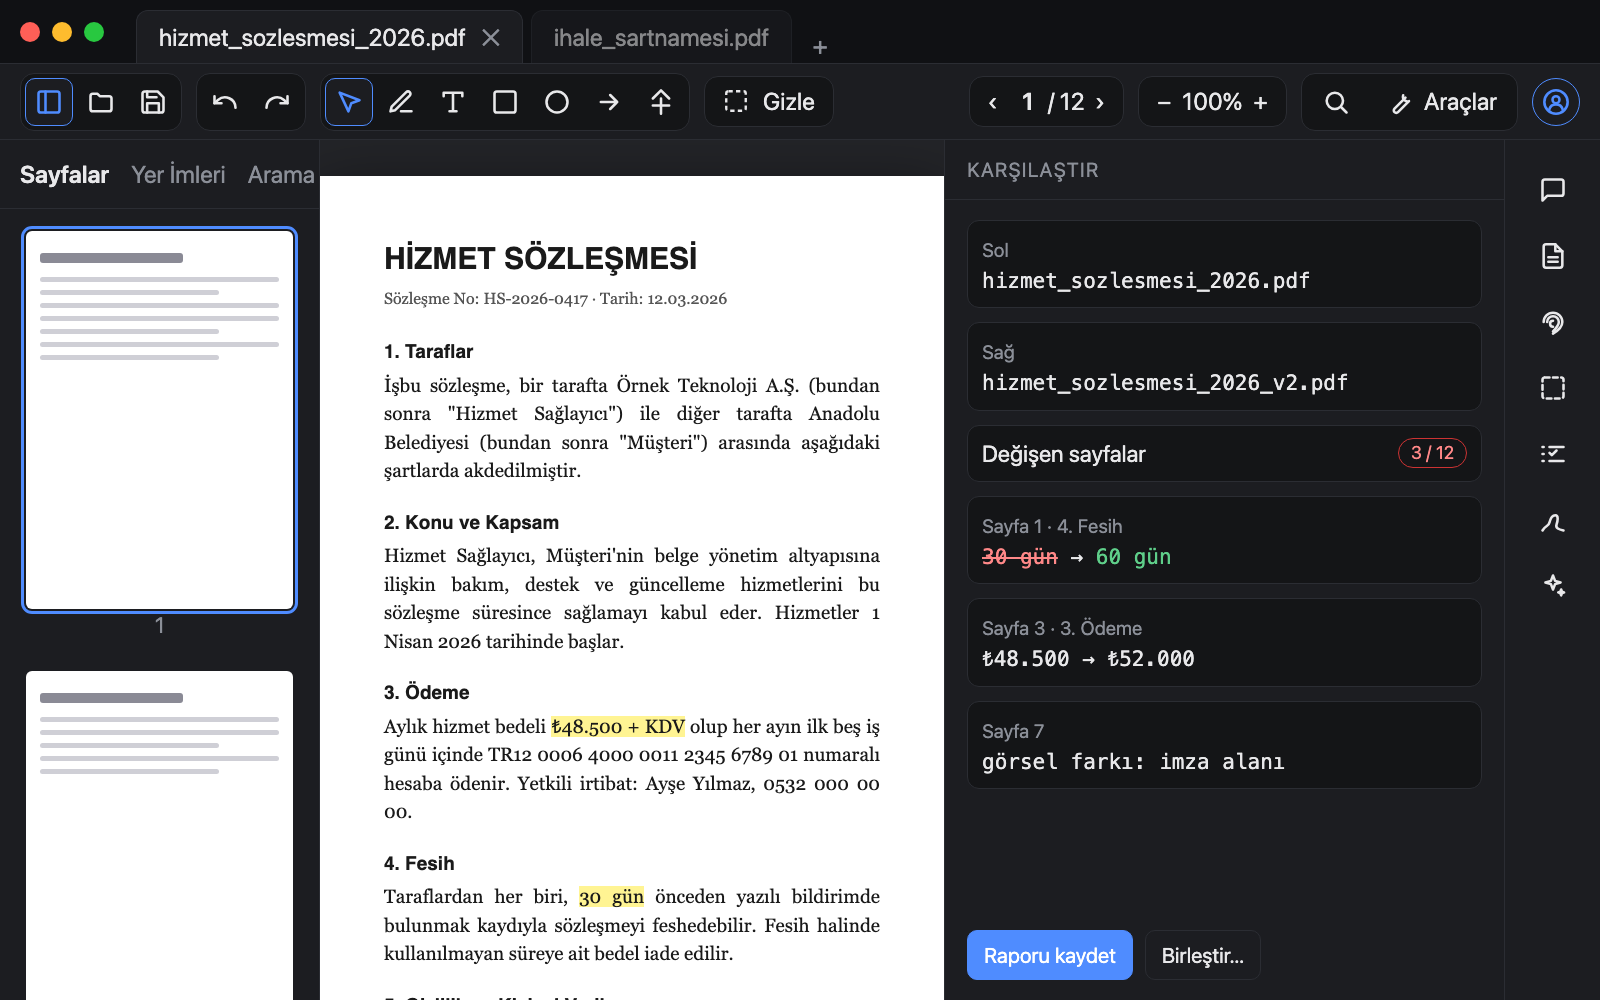Image resolution: width=1600 pixels, height=1000 pixels.
Task: Click the highlighted ₺48.500 + KDV text
Action: [618, 727]
